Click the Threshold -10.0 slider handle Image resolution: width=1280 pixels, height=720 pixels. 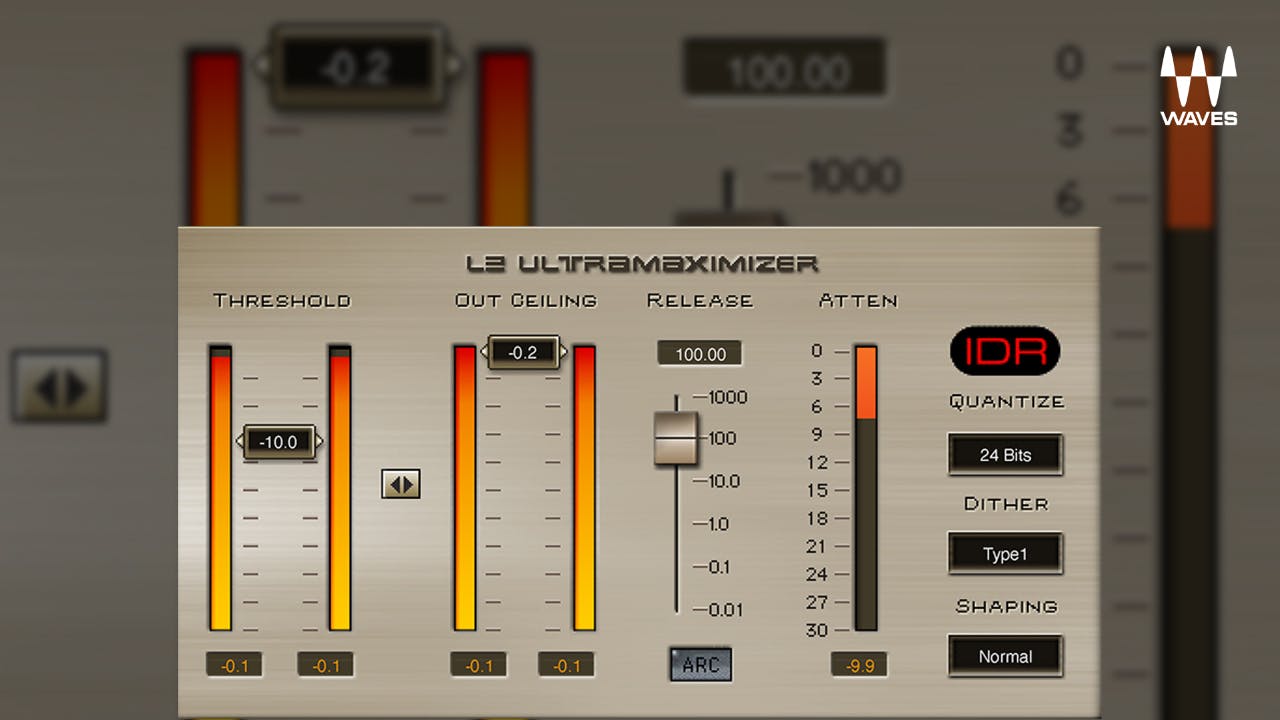279,442
